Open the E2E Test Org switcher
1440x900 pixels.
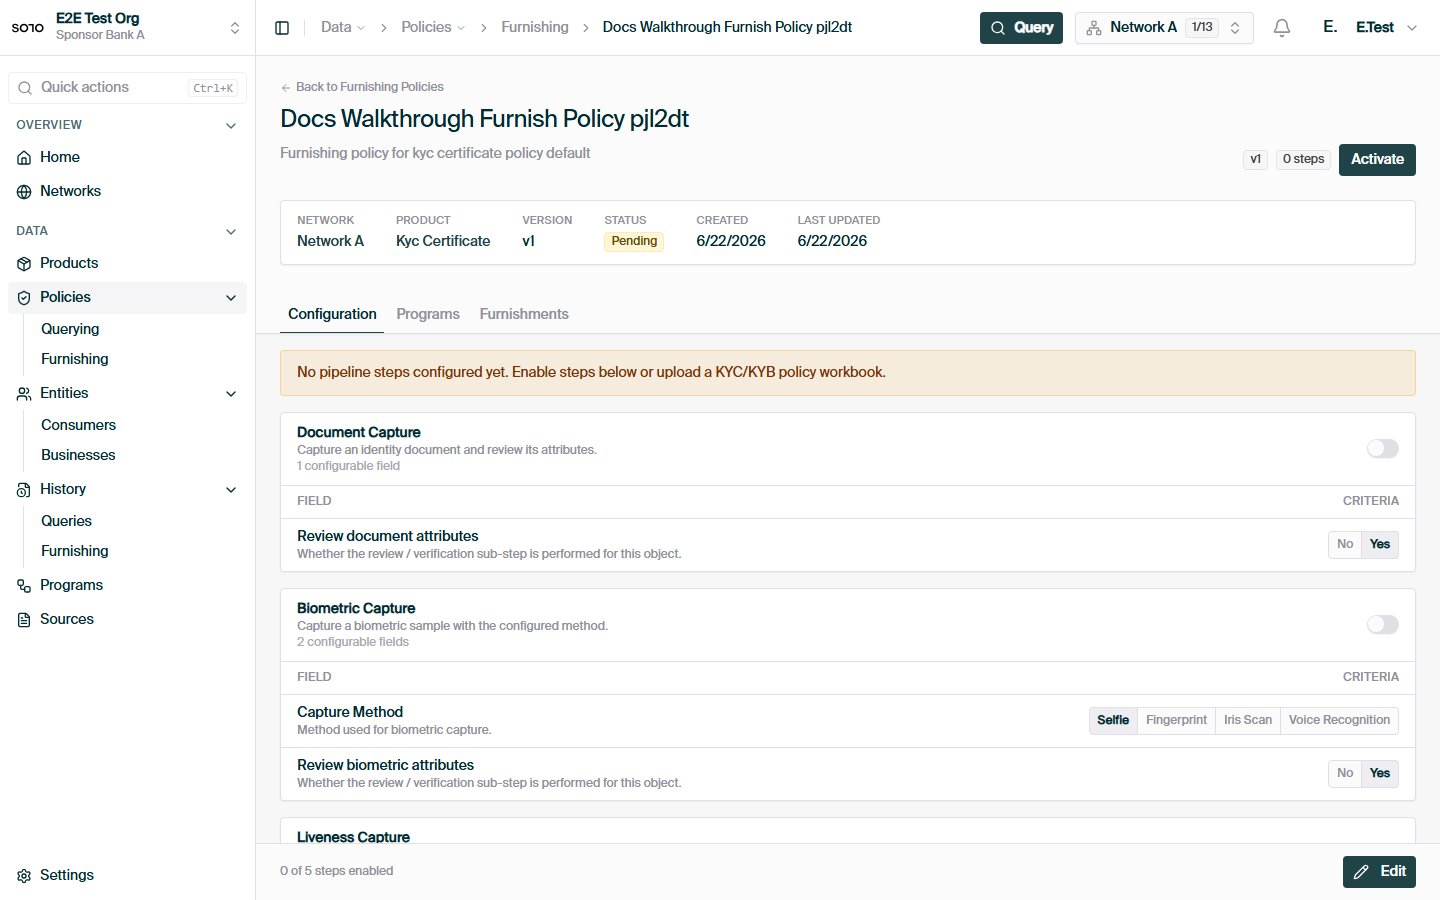[x=127, y=27]
